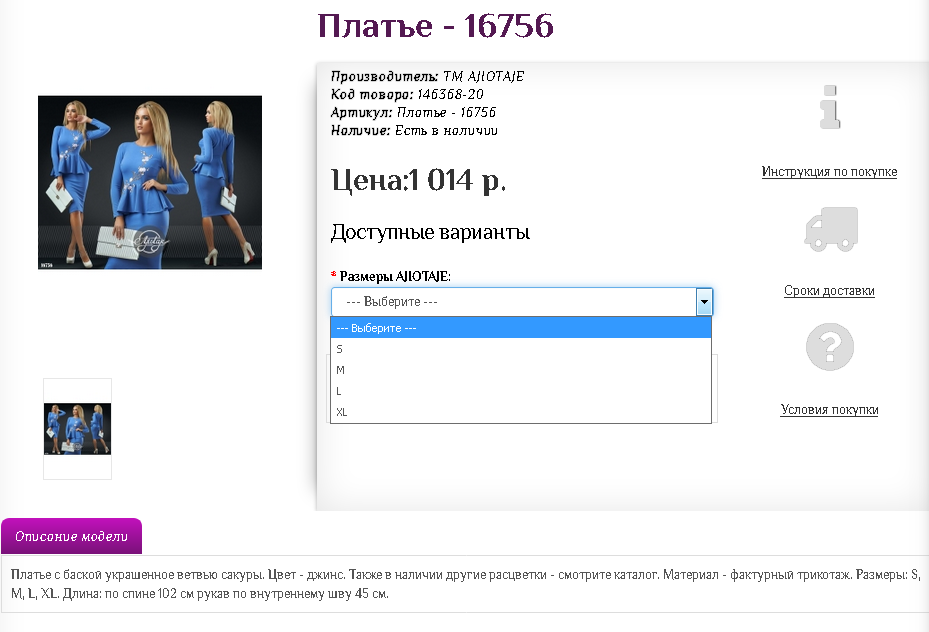929x632 pixels.
Task: Open the main blue dress product image
Action: (150, 182)
